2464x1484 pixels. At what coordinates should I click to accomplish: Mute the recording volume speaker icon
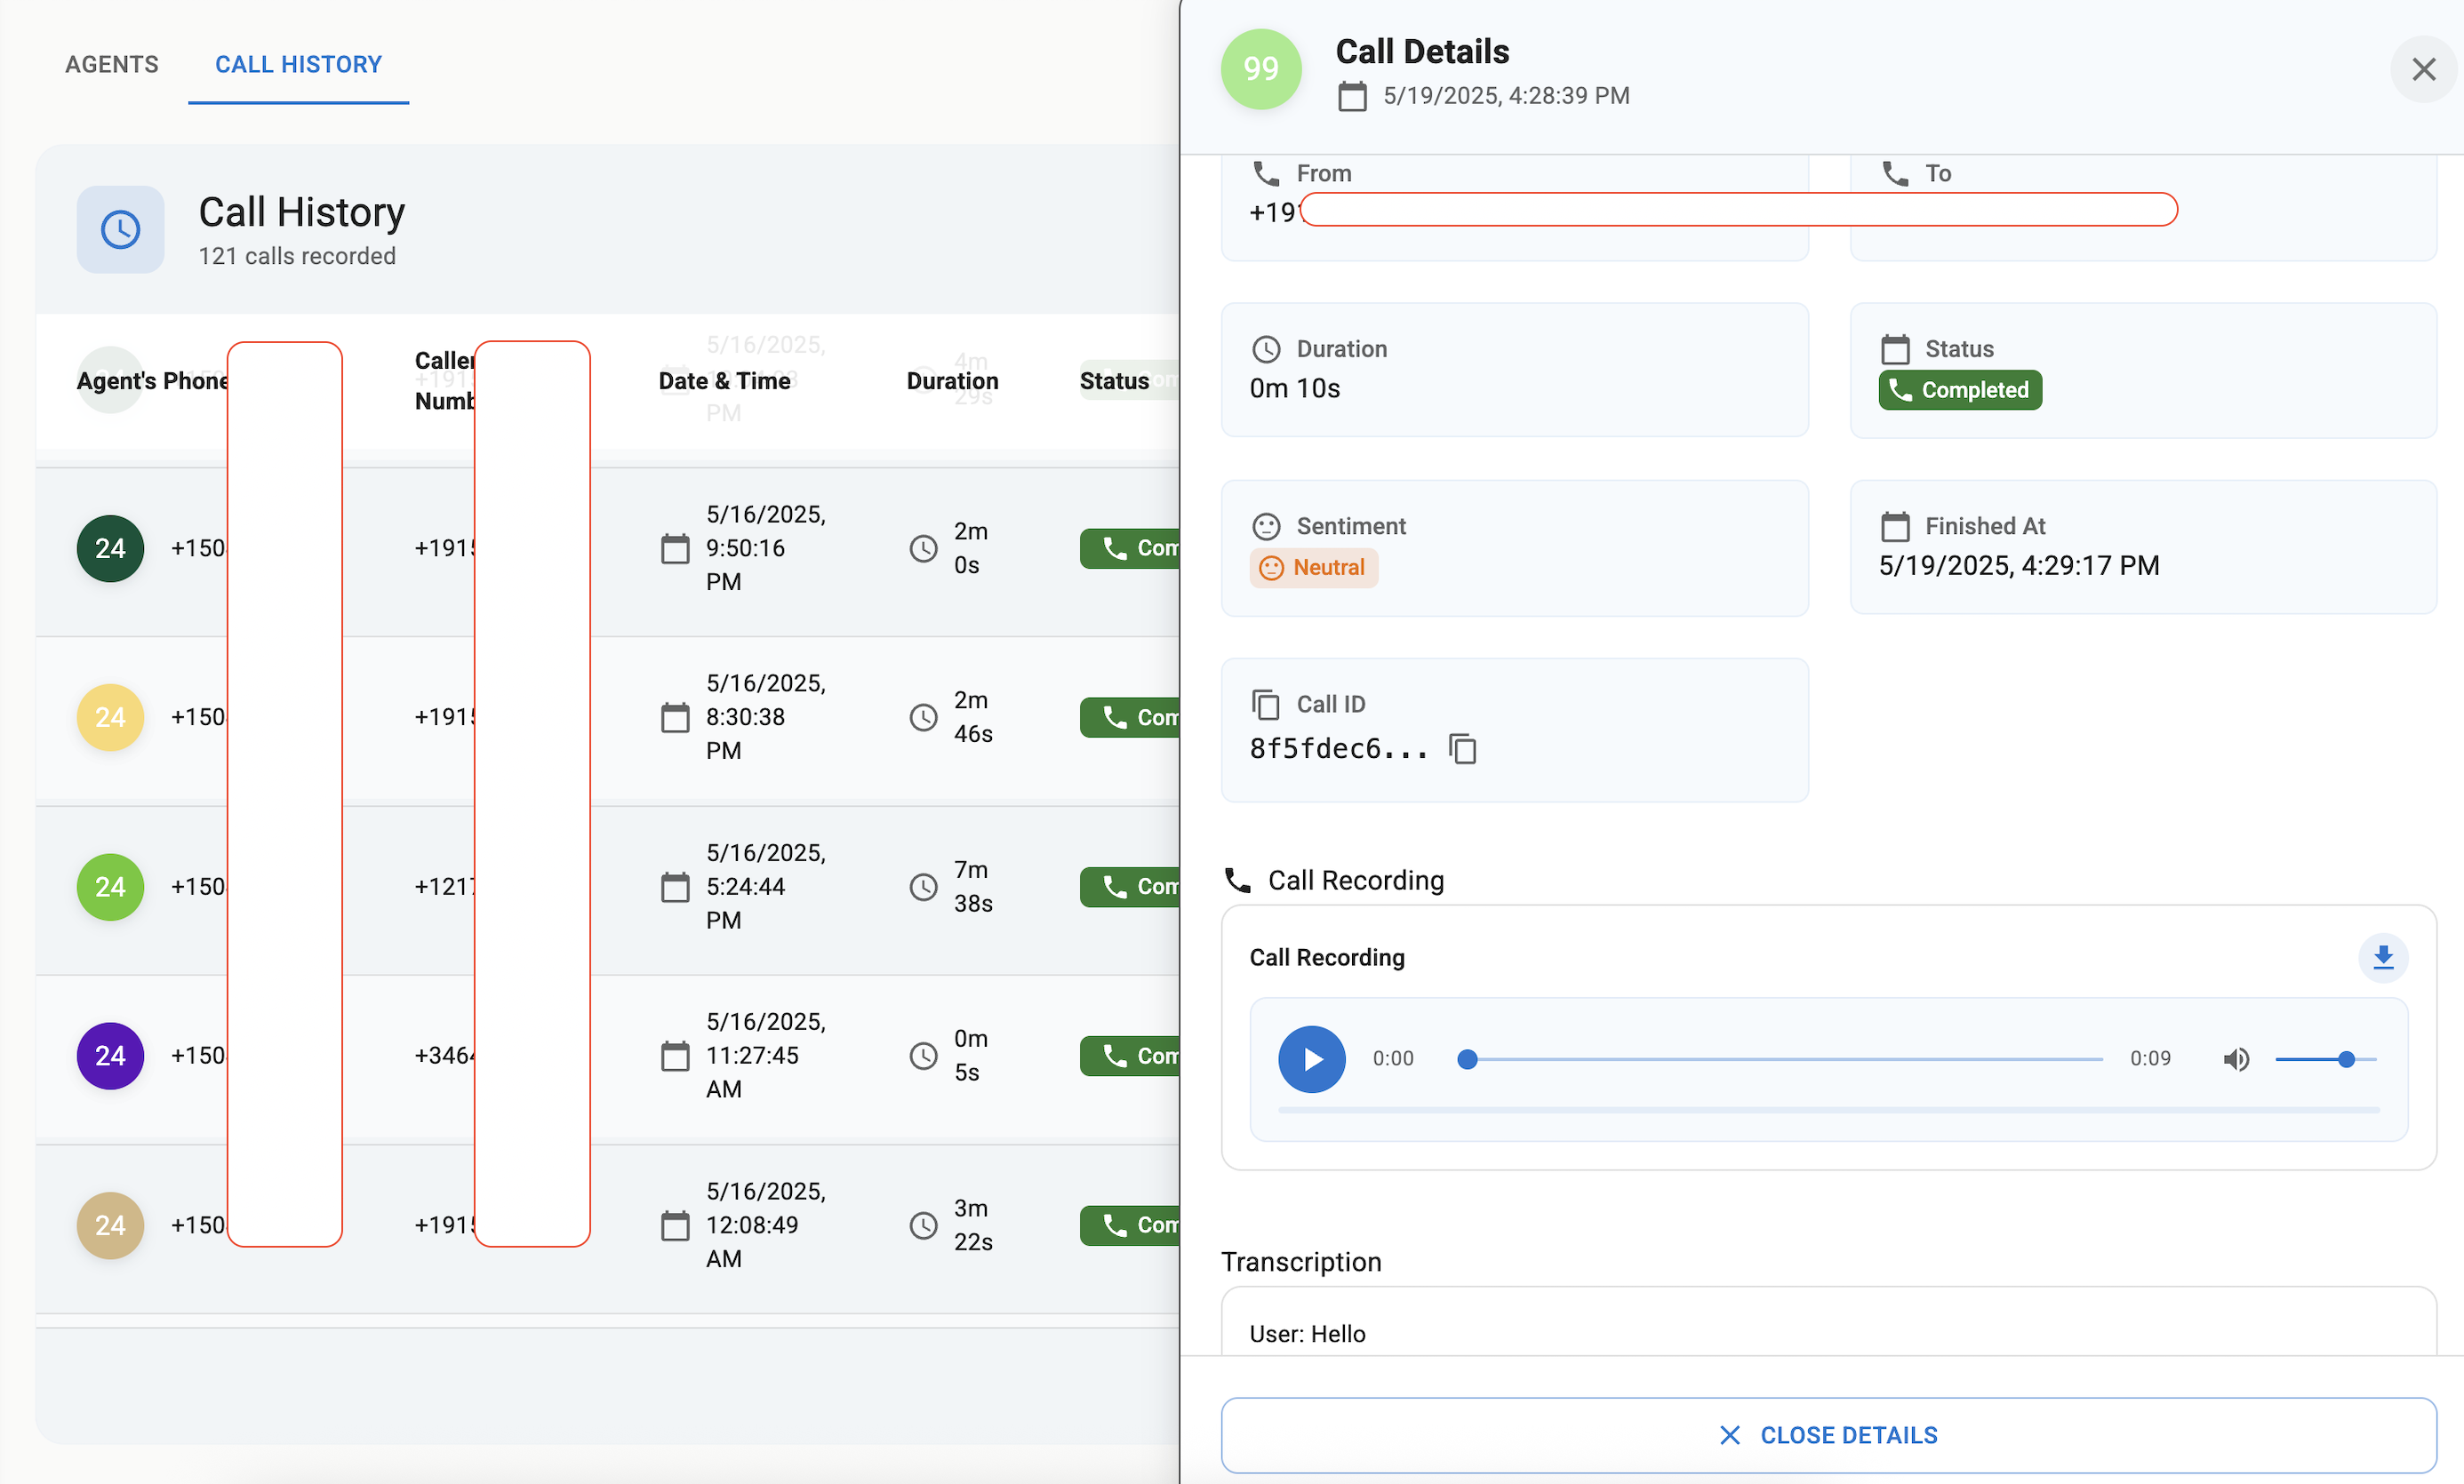pos(2236,1059)
